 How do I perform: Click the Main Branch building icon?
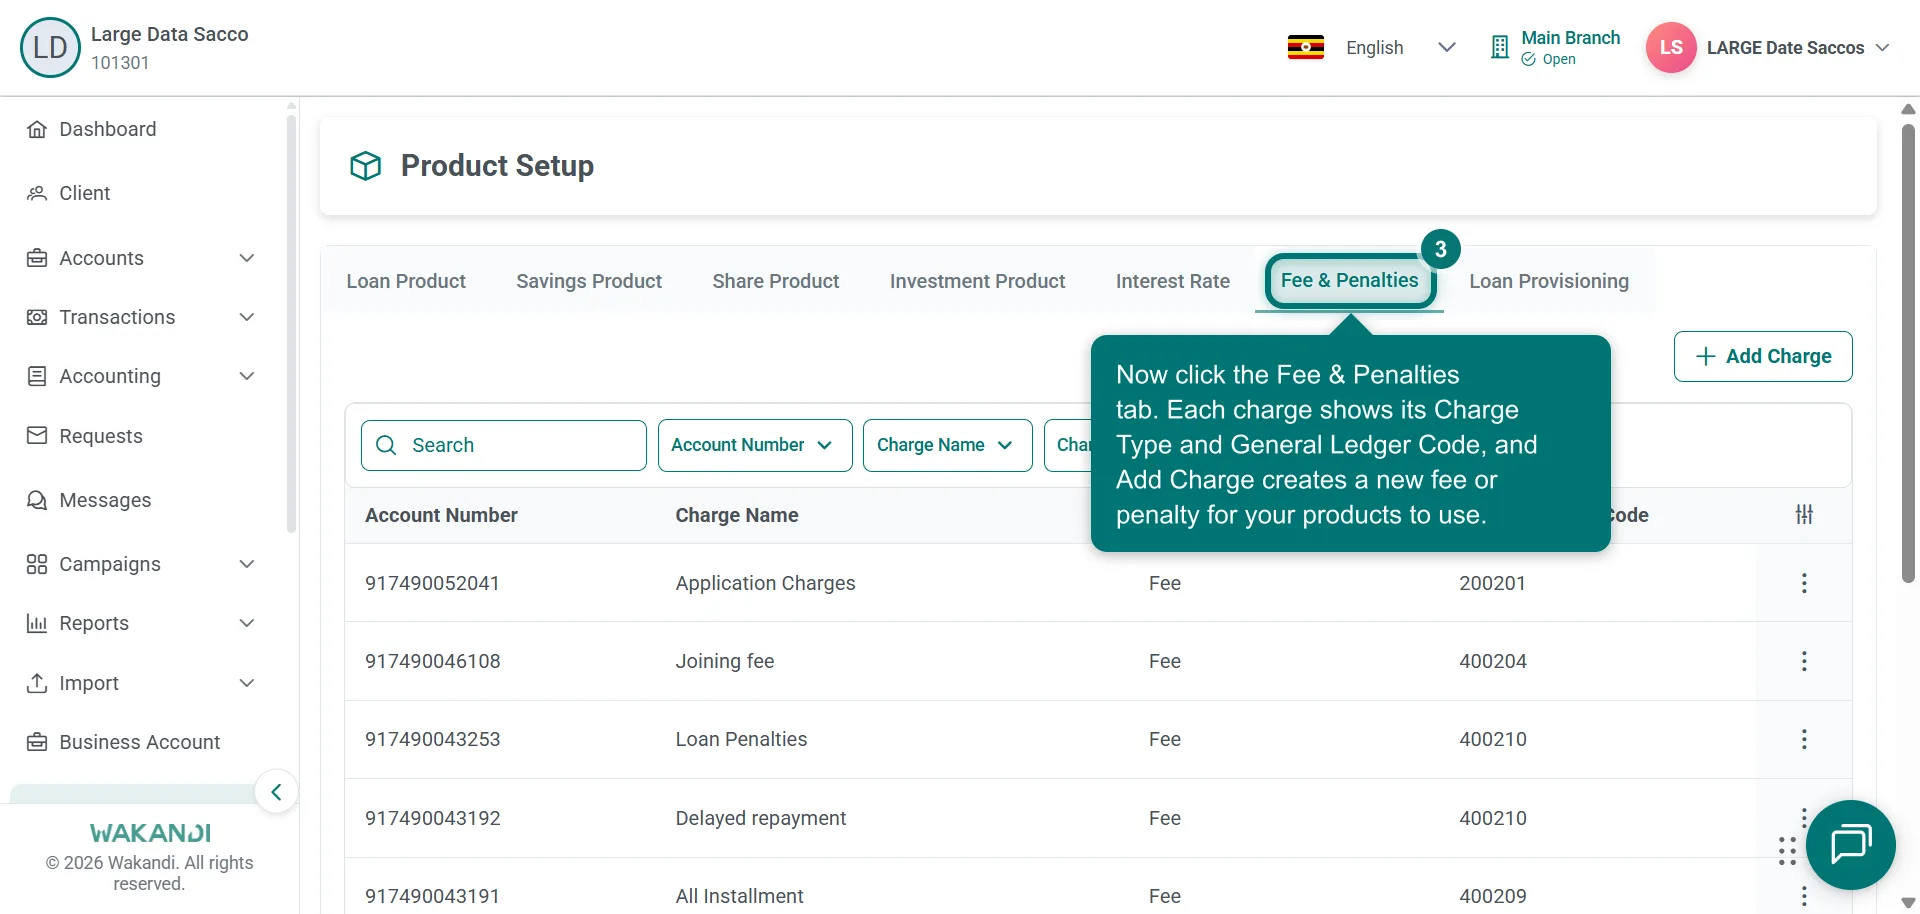tap(1499, 47)
